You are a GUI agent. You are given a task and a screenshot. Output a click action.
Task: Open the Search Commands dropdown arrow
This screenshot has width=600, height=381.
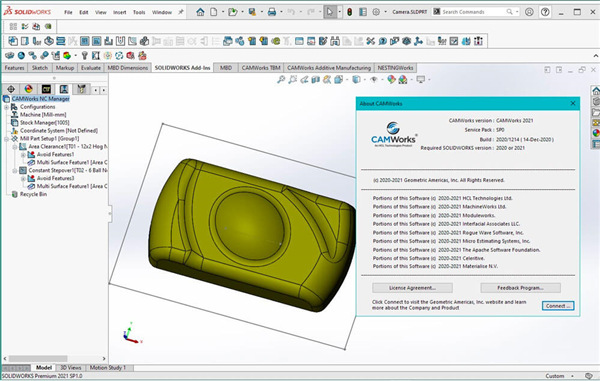coord(517,12)
